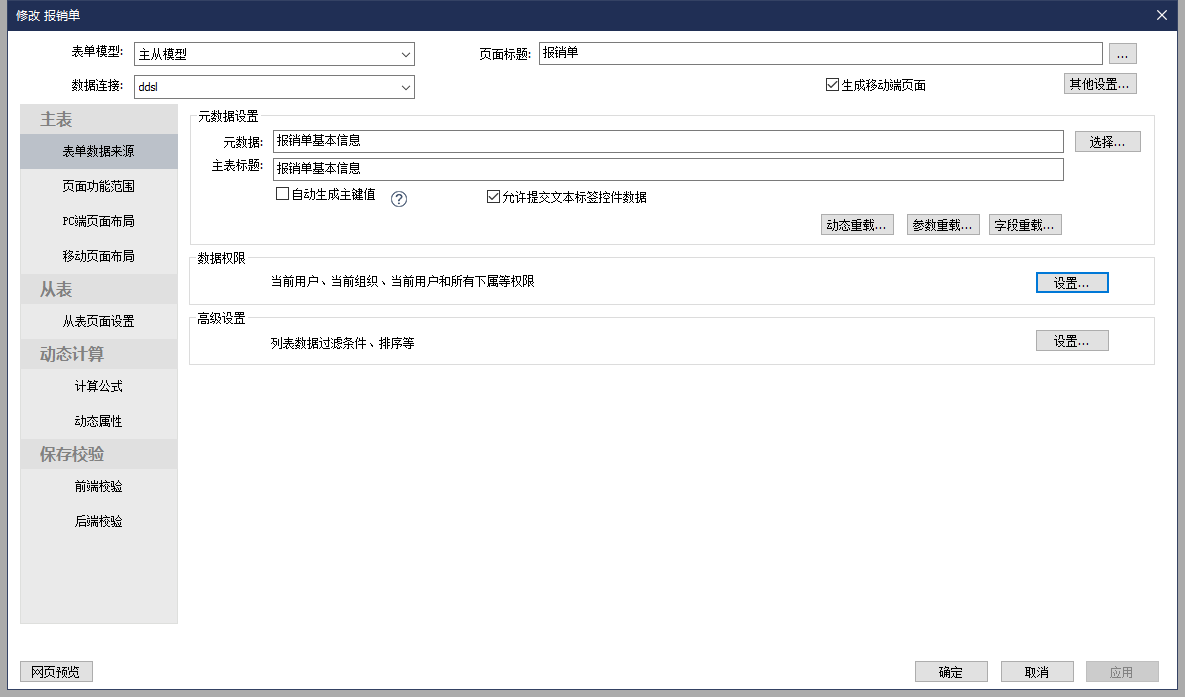Select 页面功能范围 in the sidebar

(98, 186)
